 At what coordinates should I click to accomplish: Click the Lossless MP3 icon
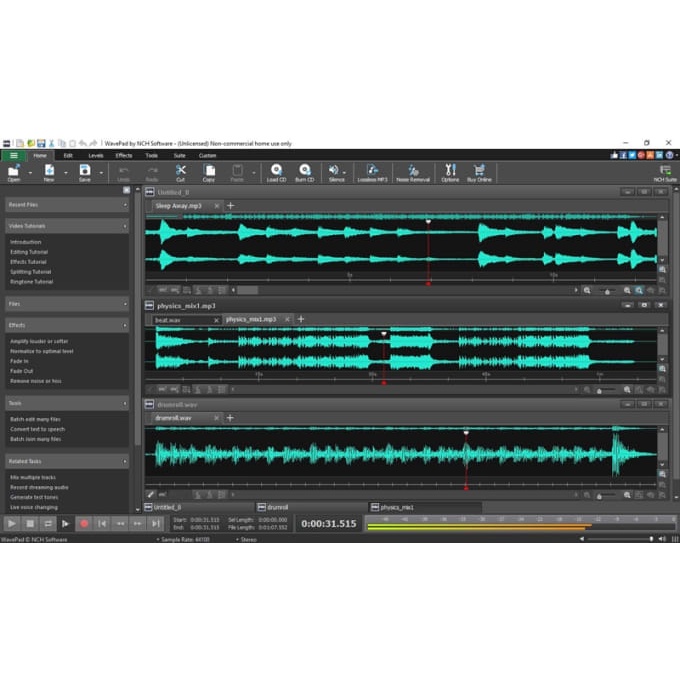(x=375, y=171)
